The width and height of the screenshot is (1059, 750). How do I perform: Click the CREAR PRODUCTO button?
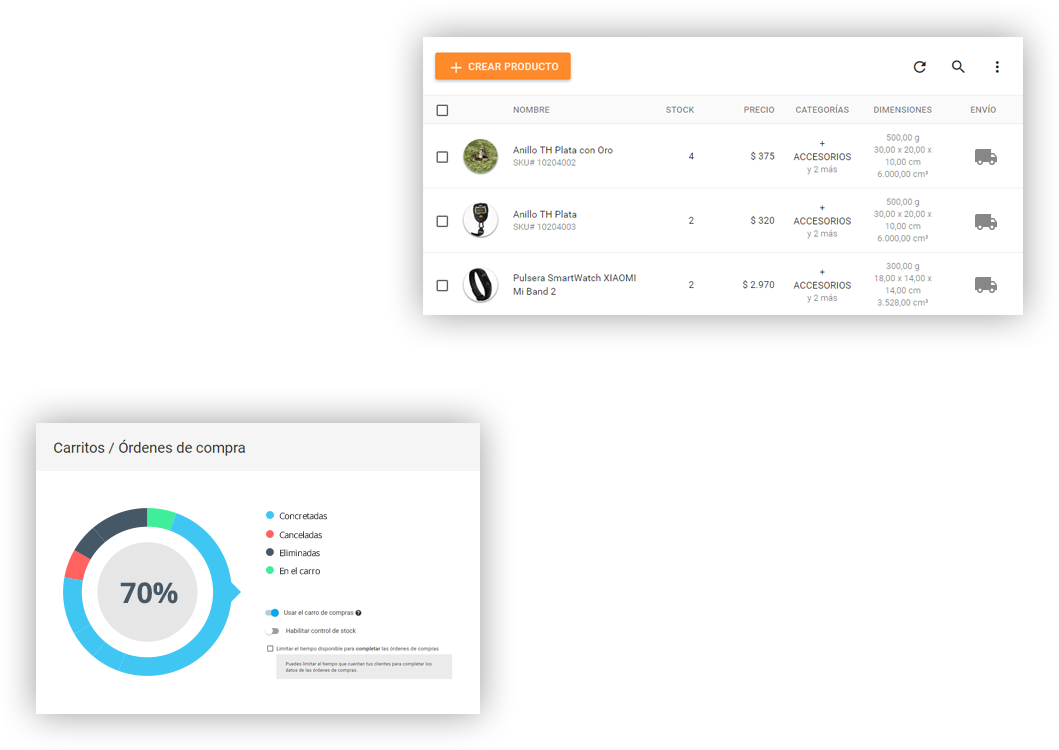503,67
